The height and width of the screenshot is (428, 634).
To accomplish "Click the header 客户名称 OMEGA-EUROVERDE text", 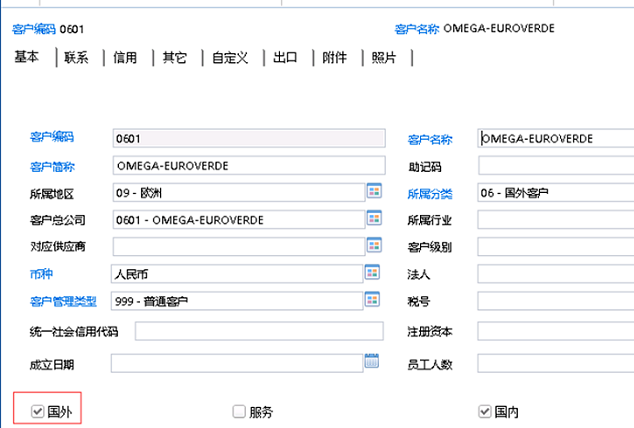I will click(x=475, y=28).
